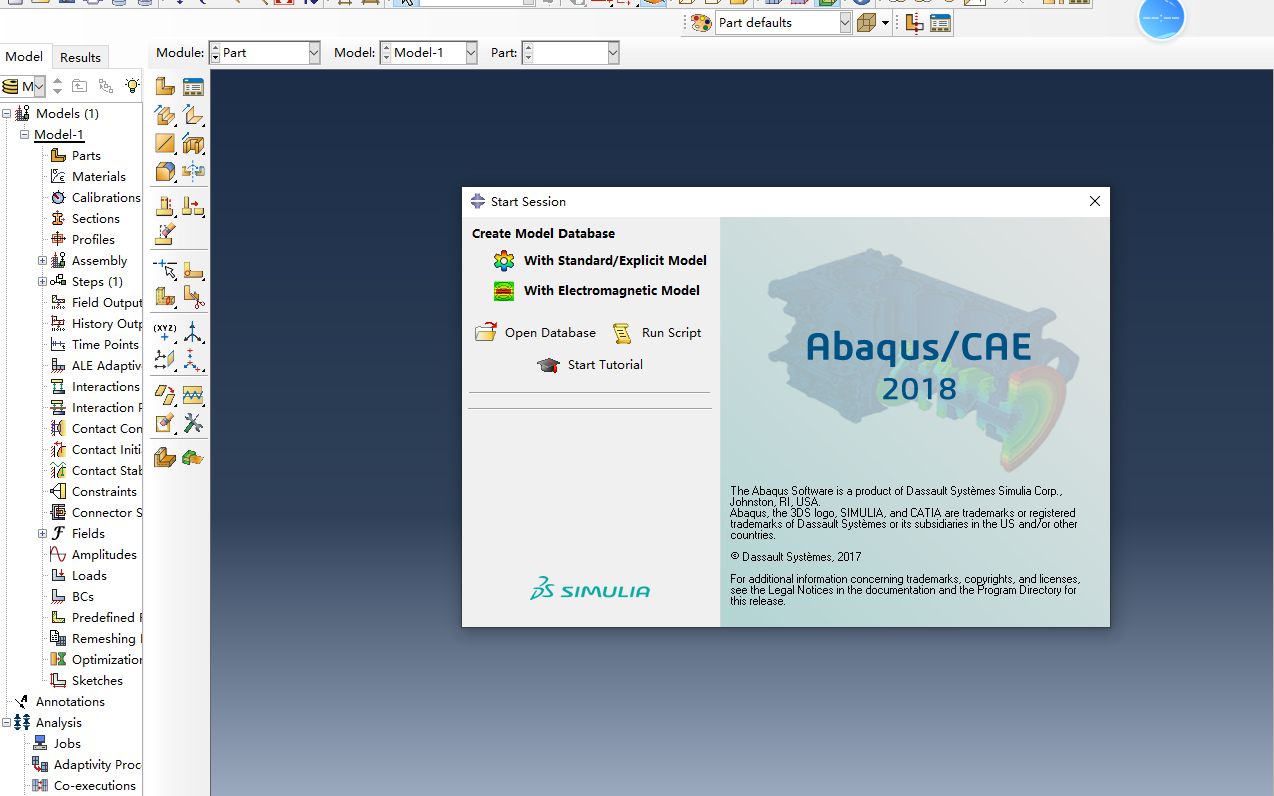Viewport: 1274px width, 796px height.
Task: Select Constraints in the model tree
Action: point(104,491)
